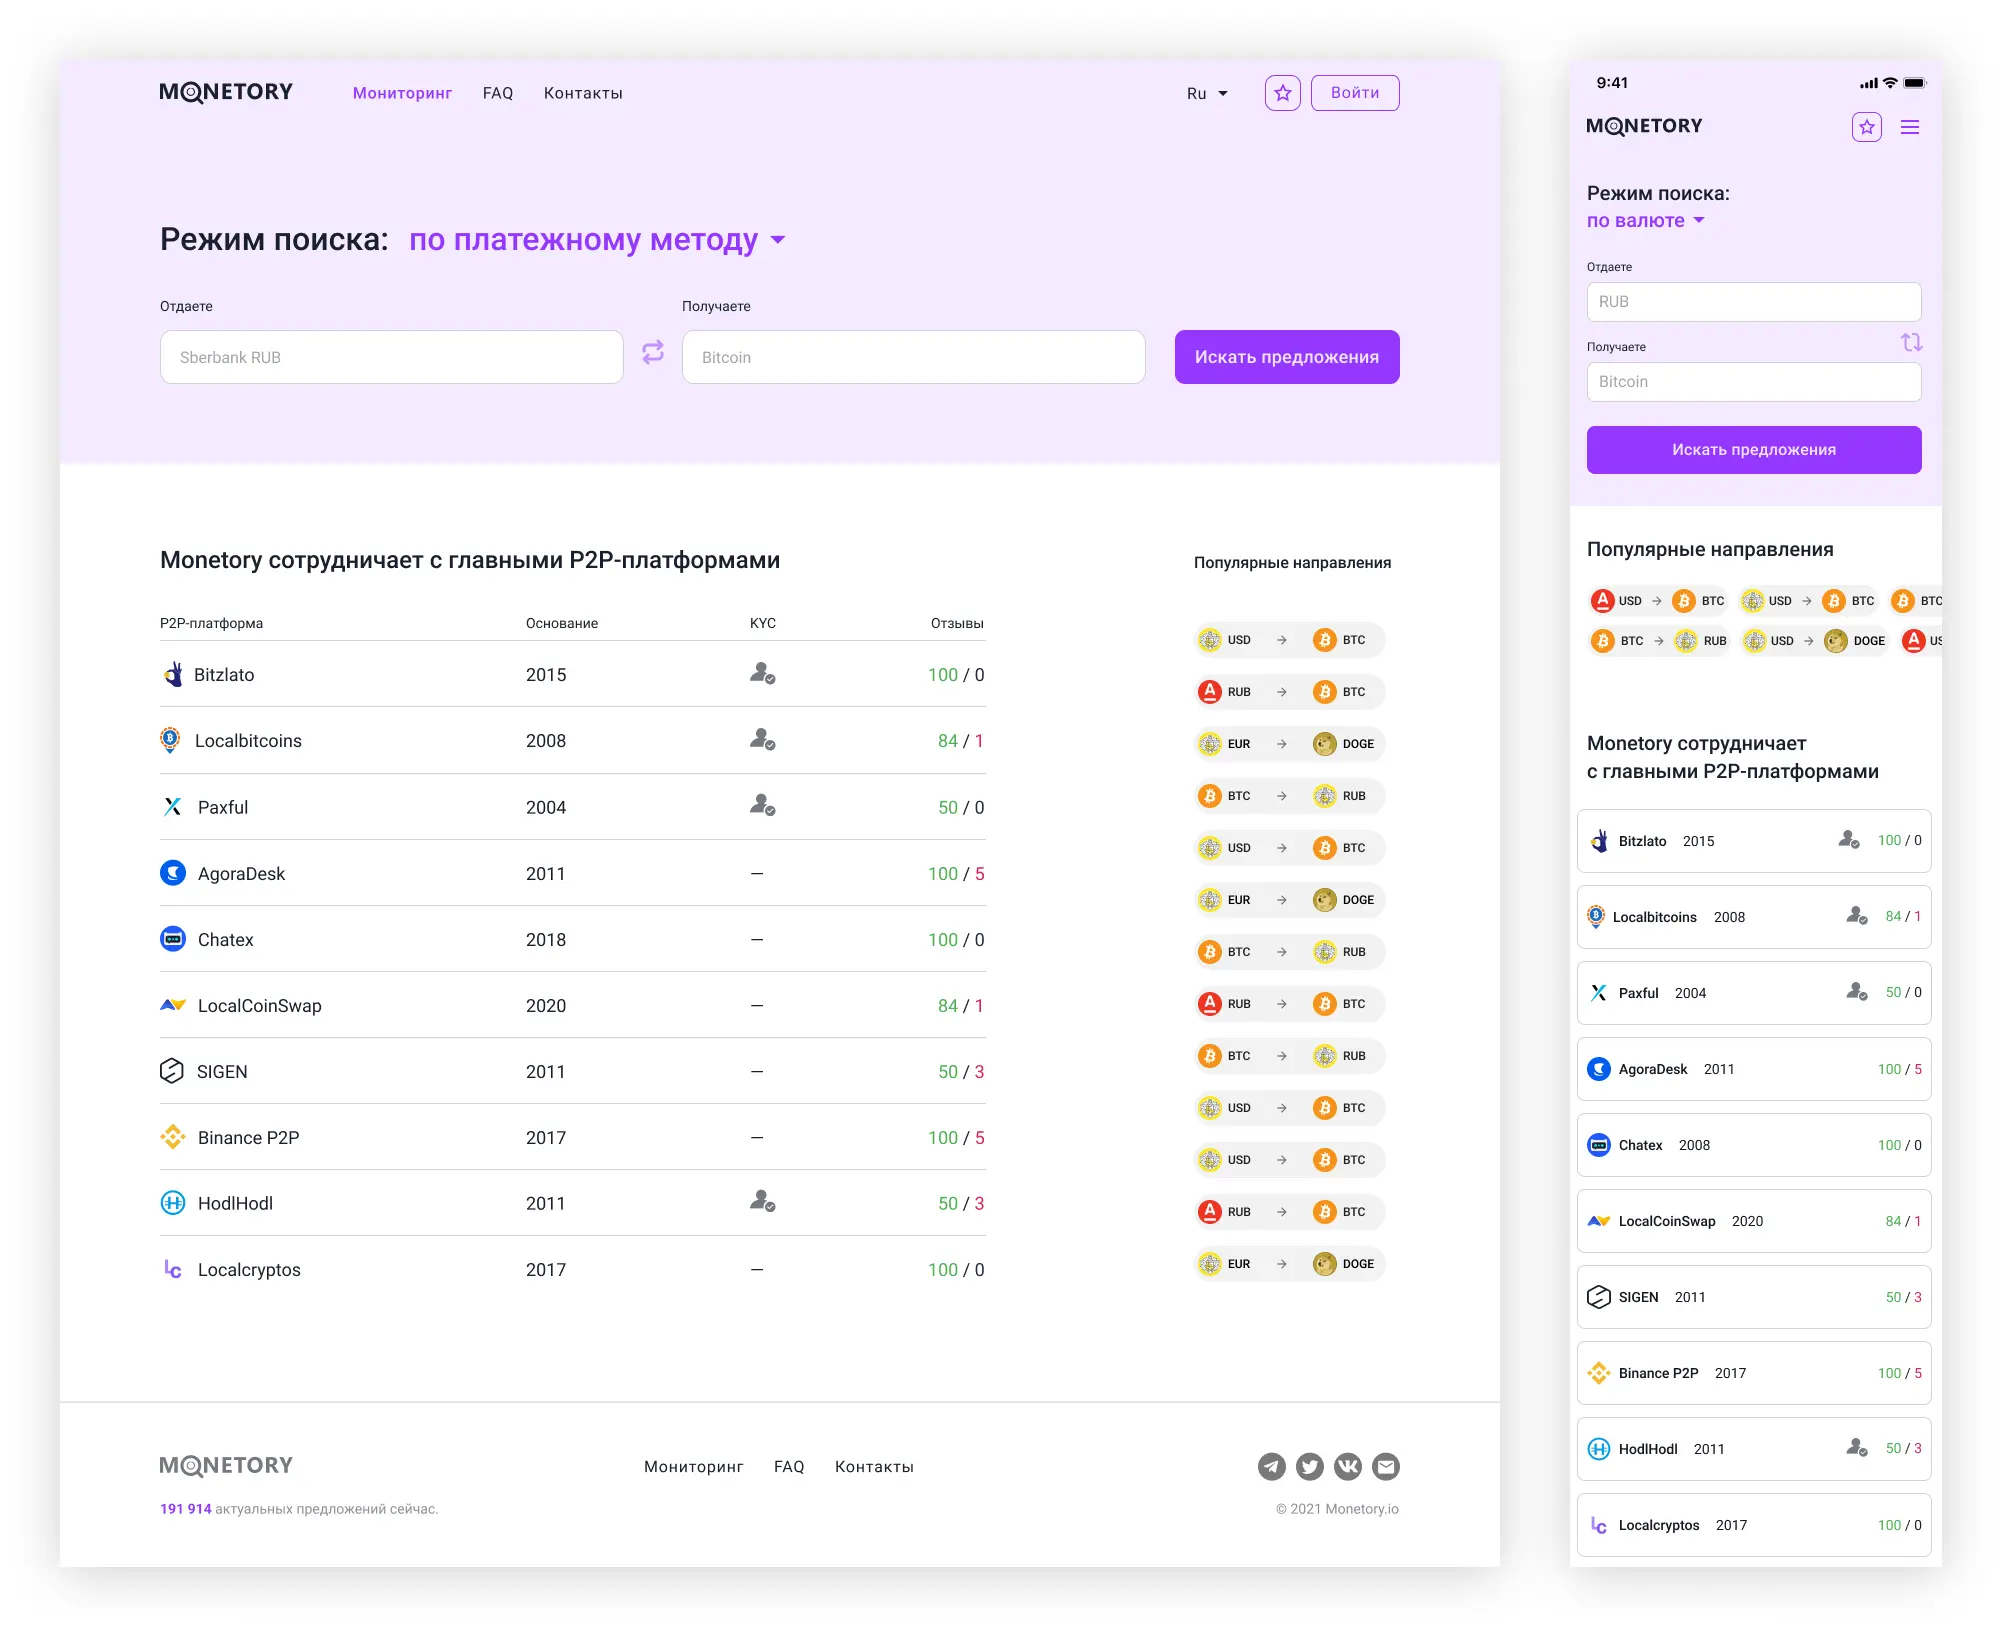
Task: Click desktop 'Искать предложения' button
Action: click(x=1287, y=357)
